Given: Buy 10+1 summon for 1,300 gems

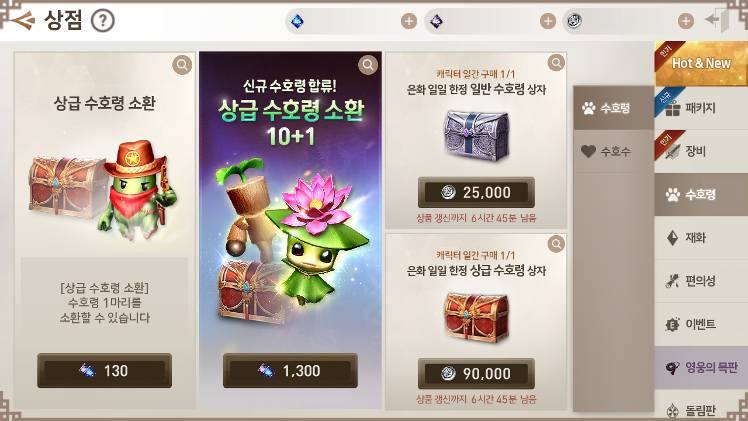Looking at the screenshot, I should click(290, 370).
